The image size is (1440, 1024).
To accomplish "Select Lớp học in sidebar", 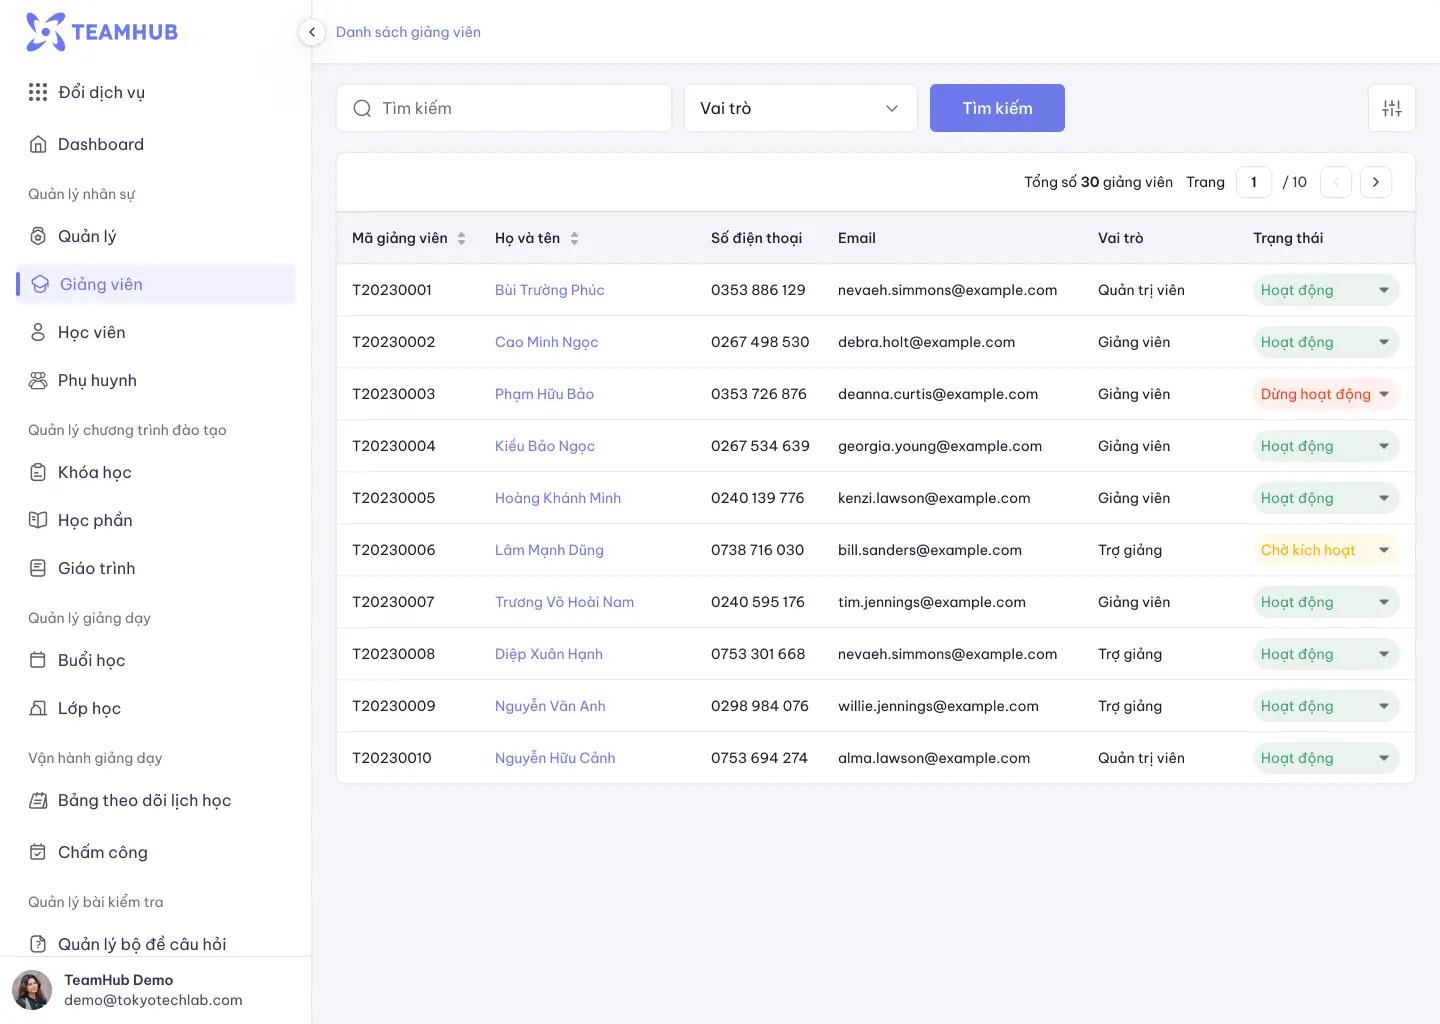I will [156, 708].
